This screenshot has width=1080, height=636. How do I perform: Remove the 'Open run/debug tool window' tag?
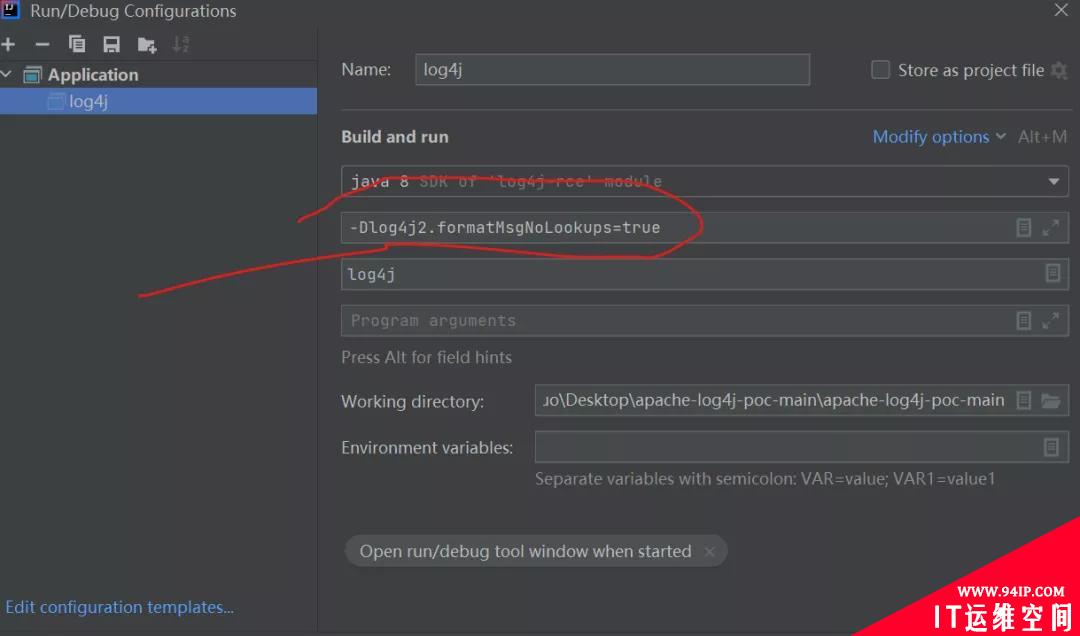[x=709, y=551]
